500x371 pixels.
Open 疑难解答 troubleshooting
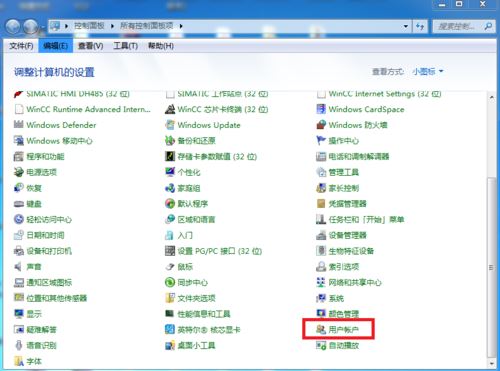point(35,330)
